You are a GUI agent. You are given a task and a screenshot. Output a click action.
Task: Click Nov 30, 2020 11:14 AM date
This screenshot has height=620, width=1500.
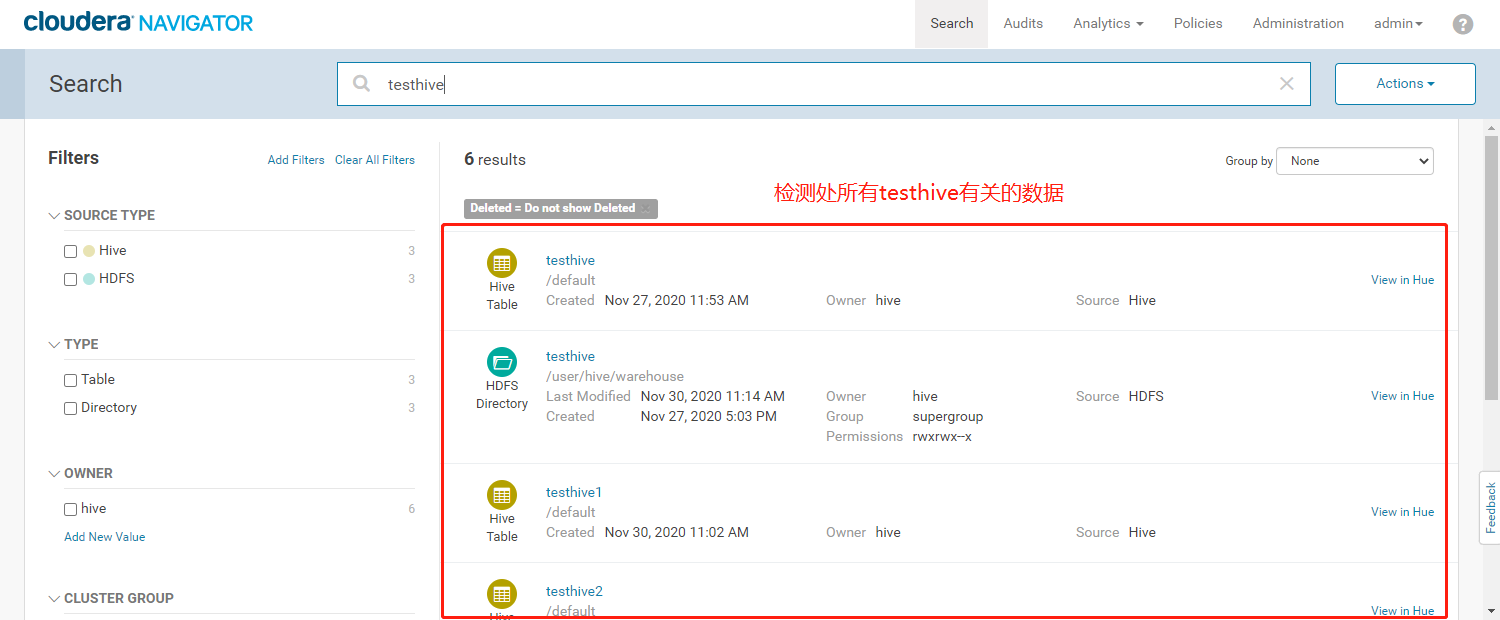tap(713, 397)
